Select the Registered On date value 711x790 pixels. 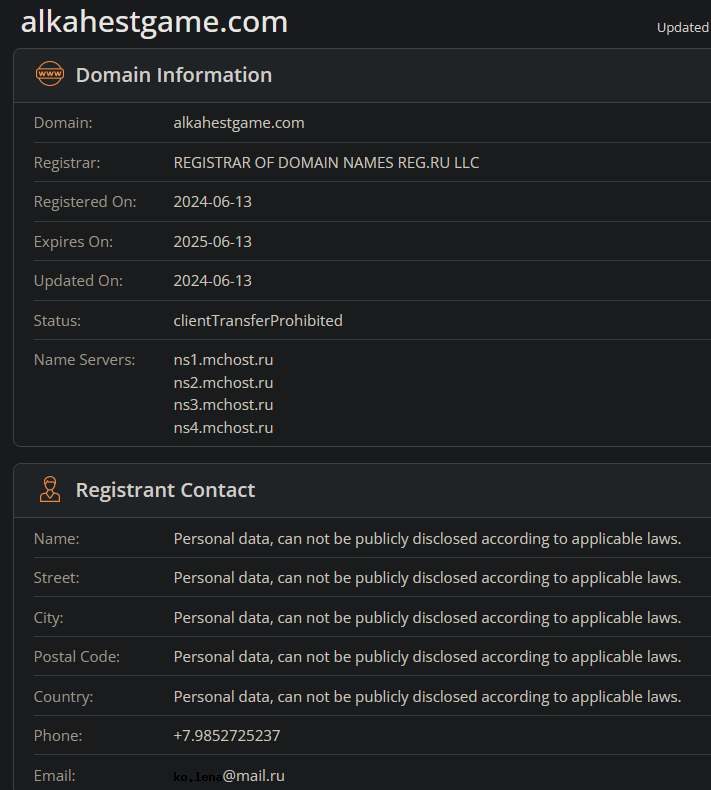(212, 202)
